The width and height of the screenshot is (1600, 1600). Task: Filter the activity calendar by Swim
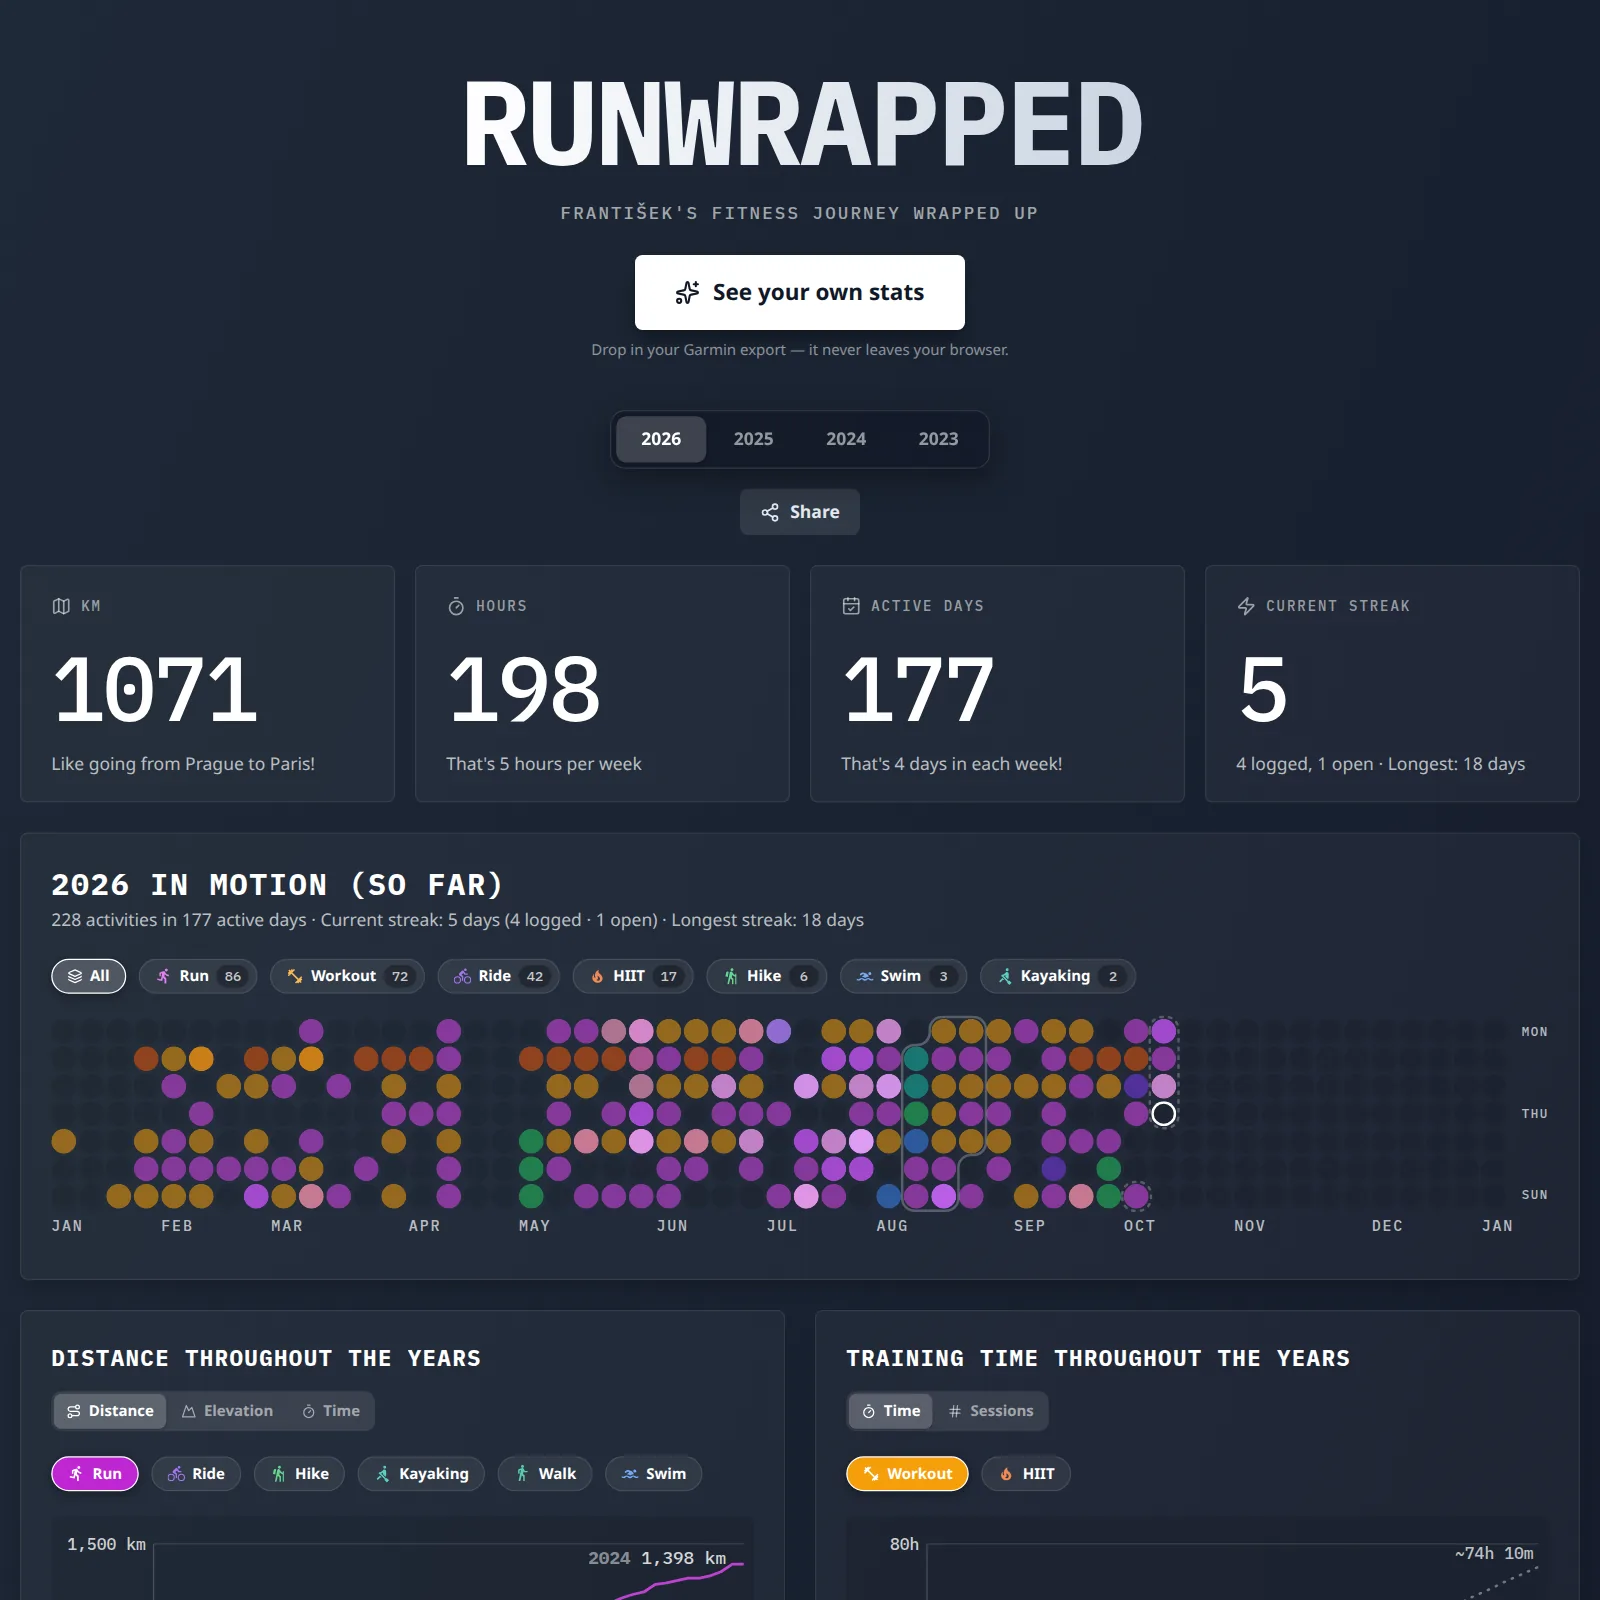pos(903,976)
